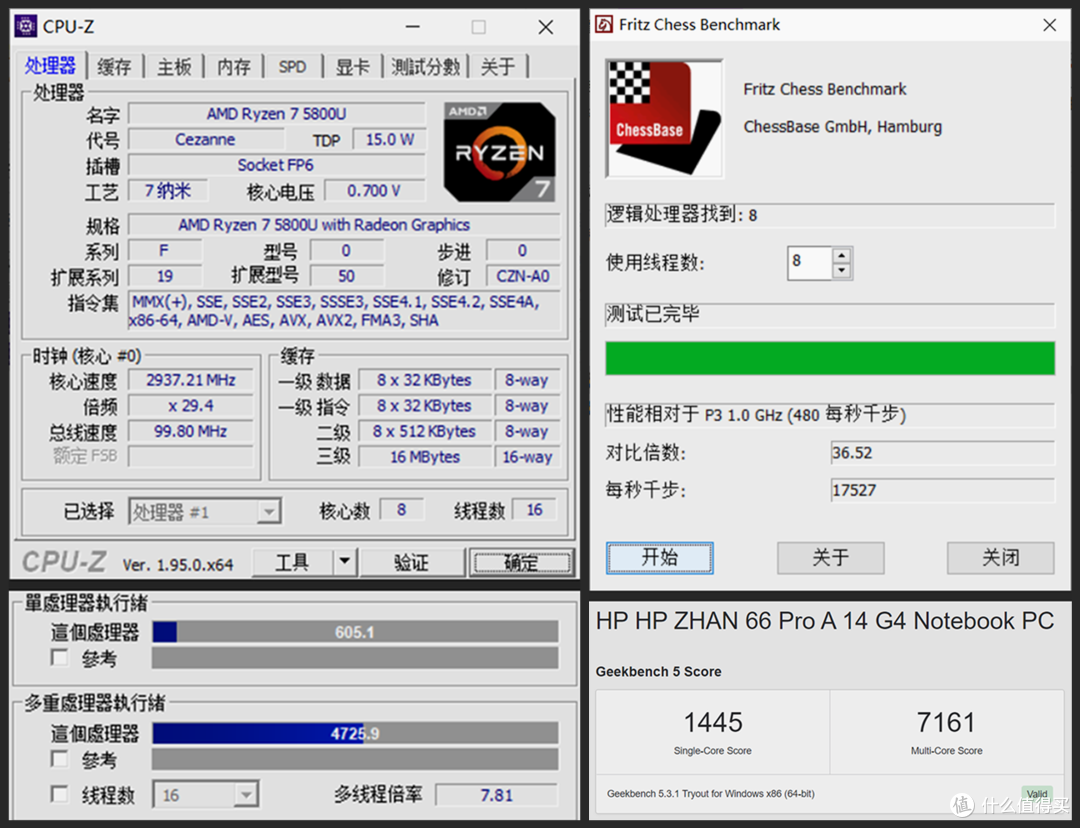The image size is (1080, 828).
Task: Open the 工具 dropdown arrow
Action: (x=344, y=563)
